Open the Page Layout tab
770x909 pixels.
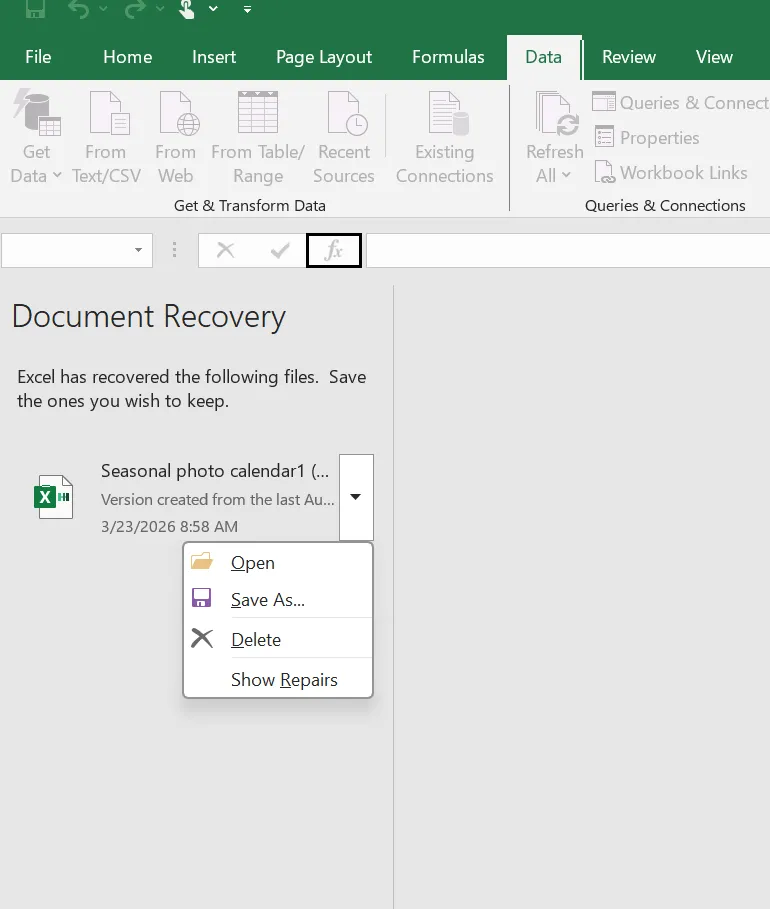pyautogui.click(x=324, y=57)
